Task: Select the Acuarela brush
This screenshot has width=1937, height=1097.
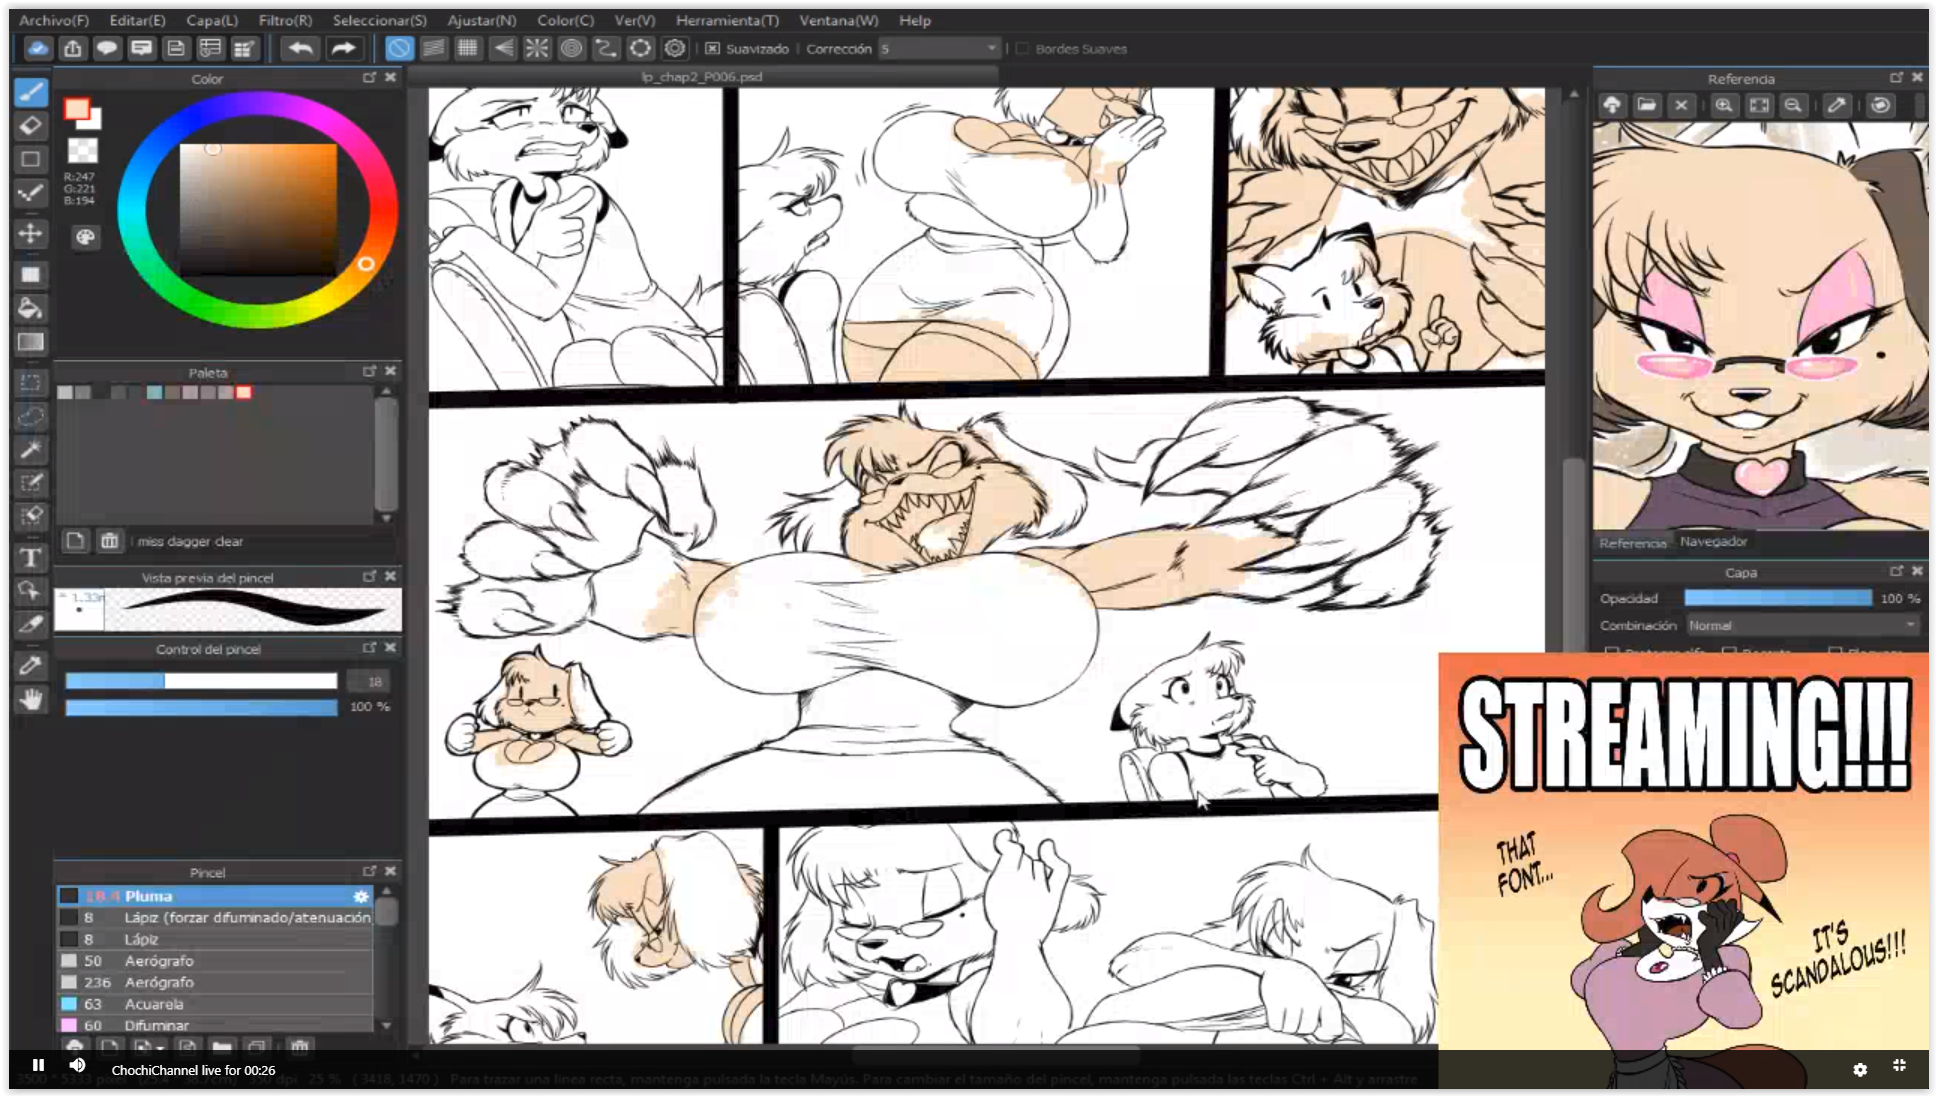Action: (x=154, y=1004)
